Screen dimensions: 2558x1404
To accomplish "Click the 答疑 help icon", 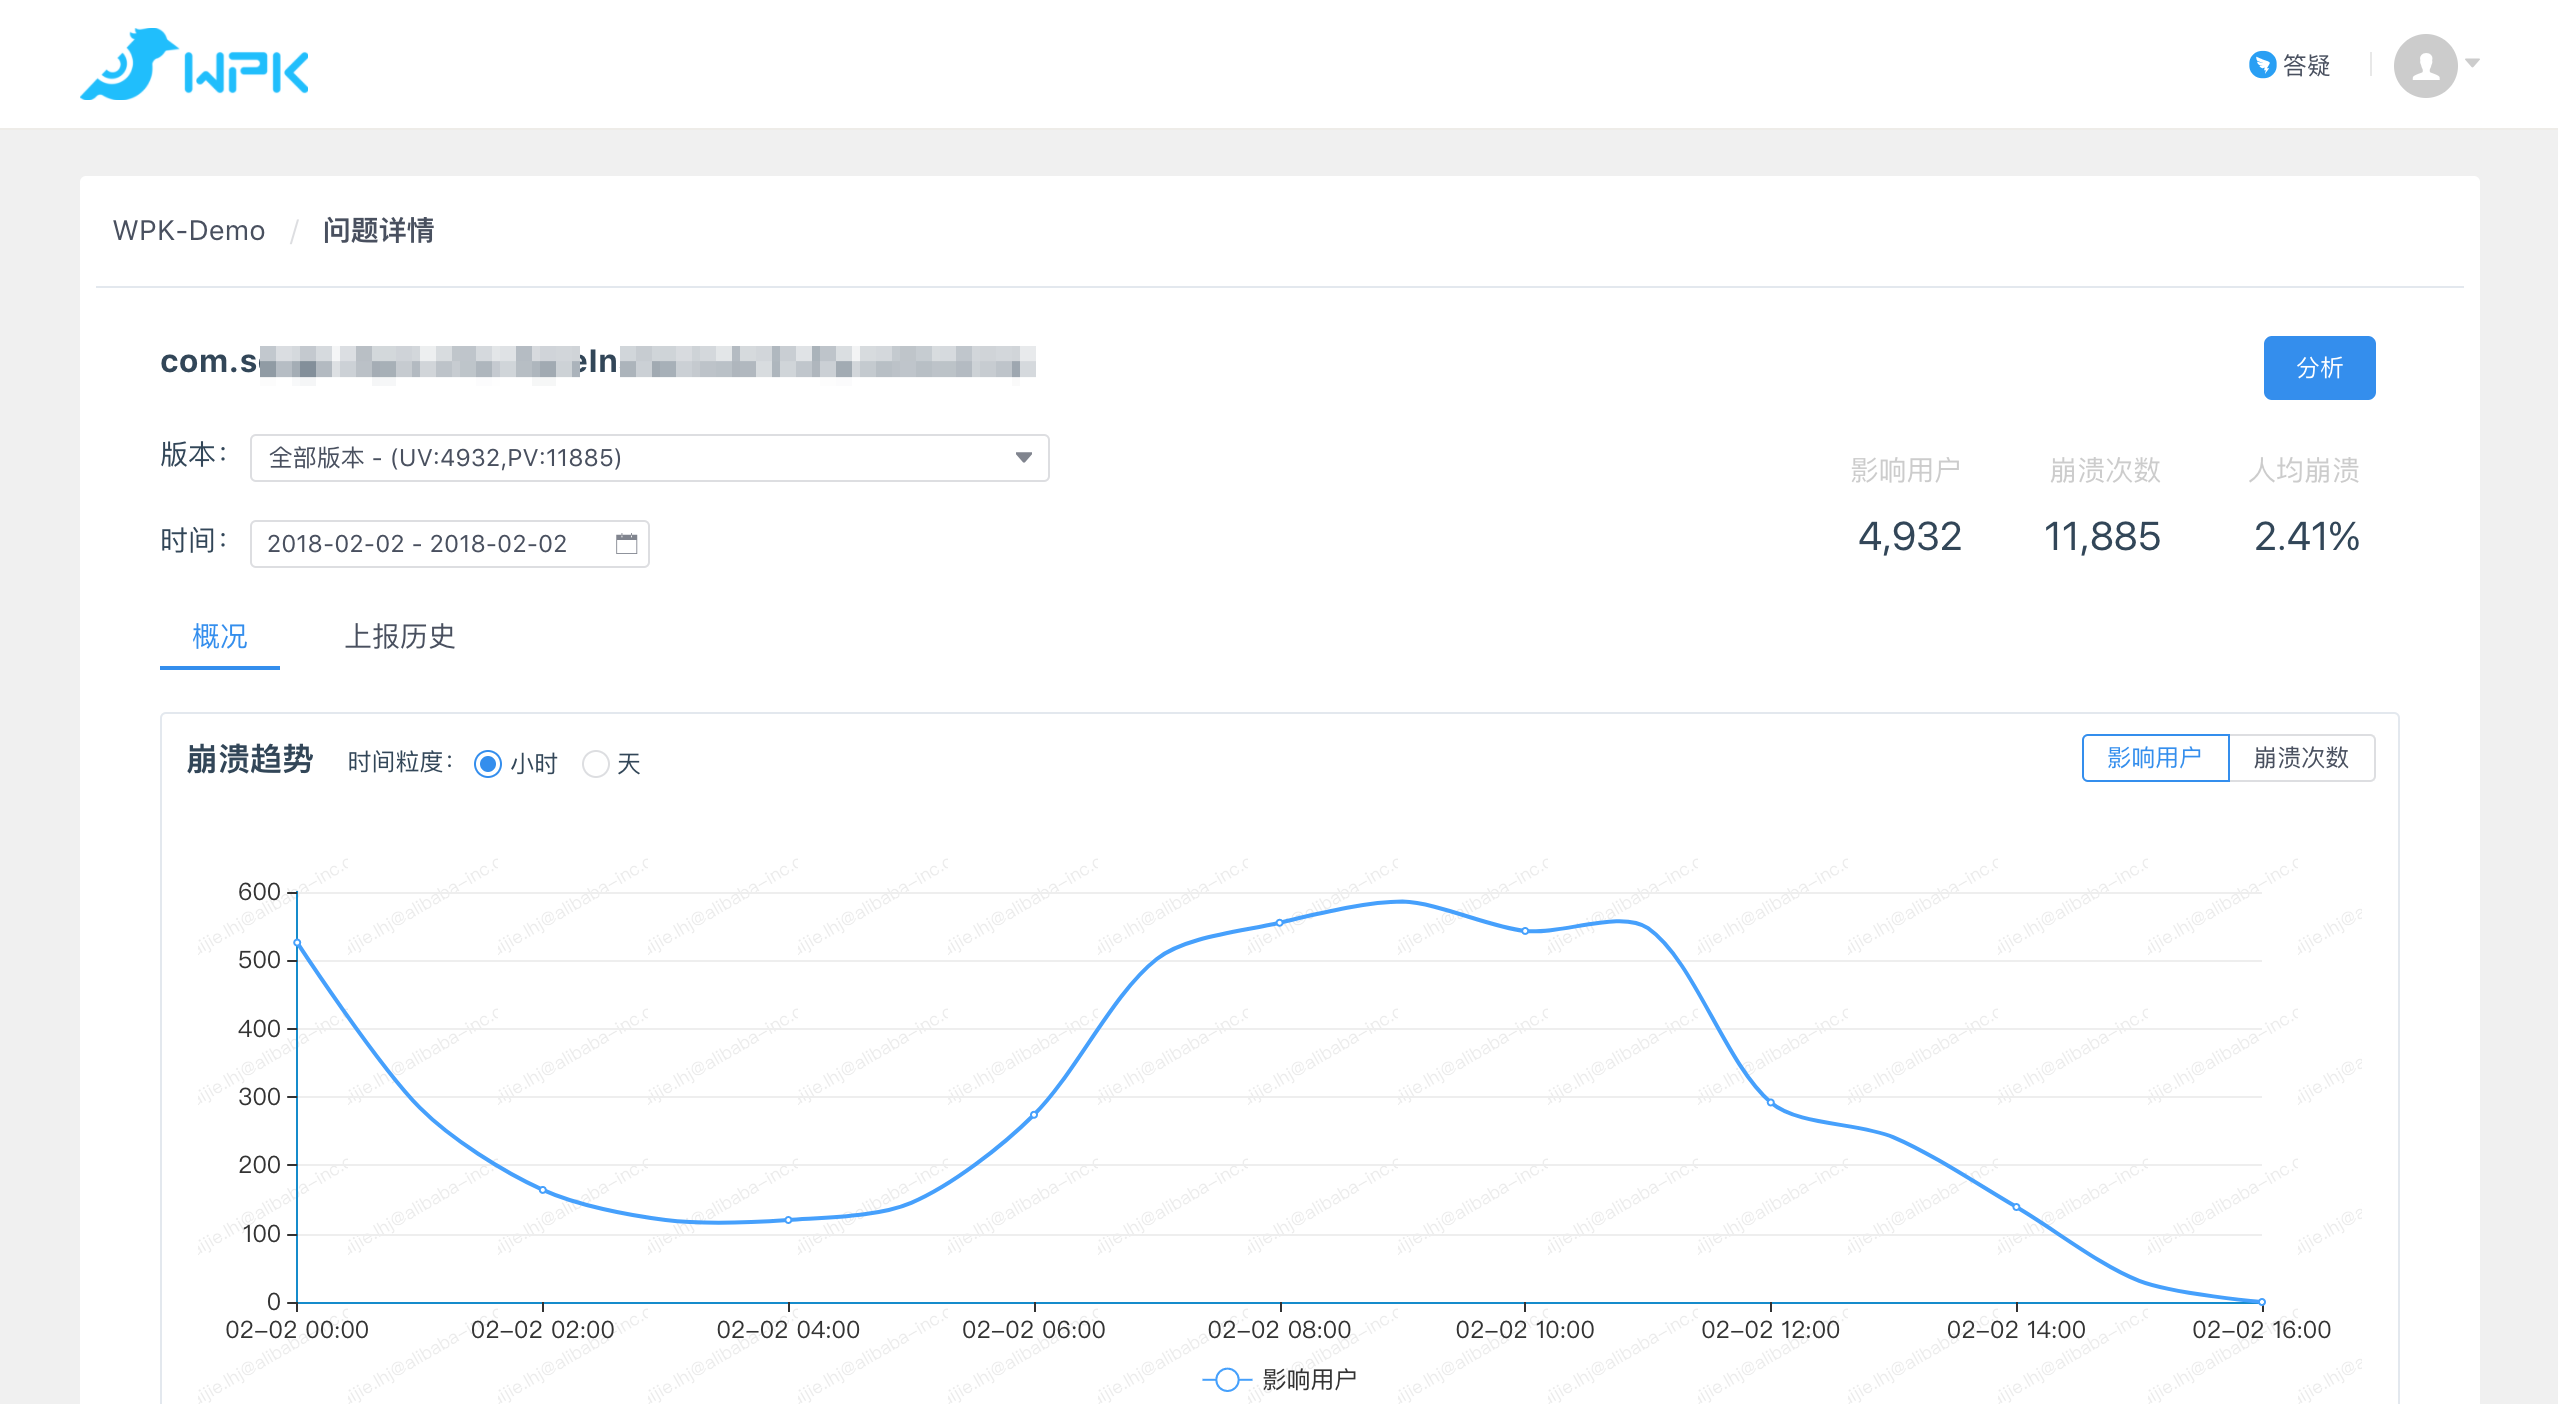I will [x=2262, y=65].
